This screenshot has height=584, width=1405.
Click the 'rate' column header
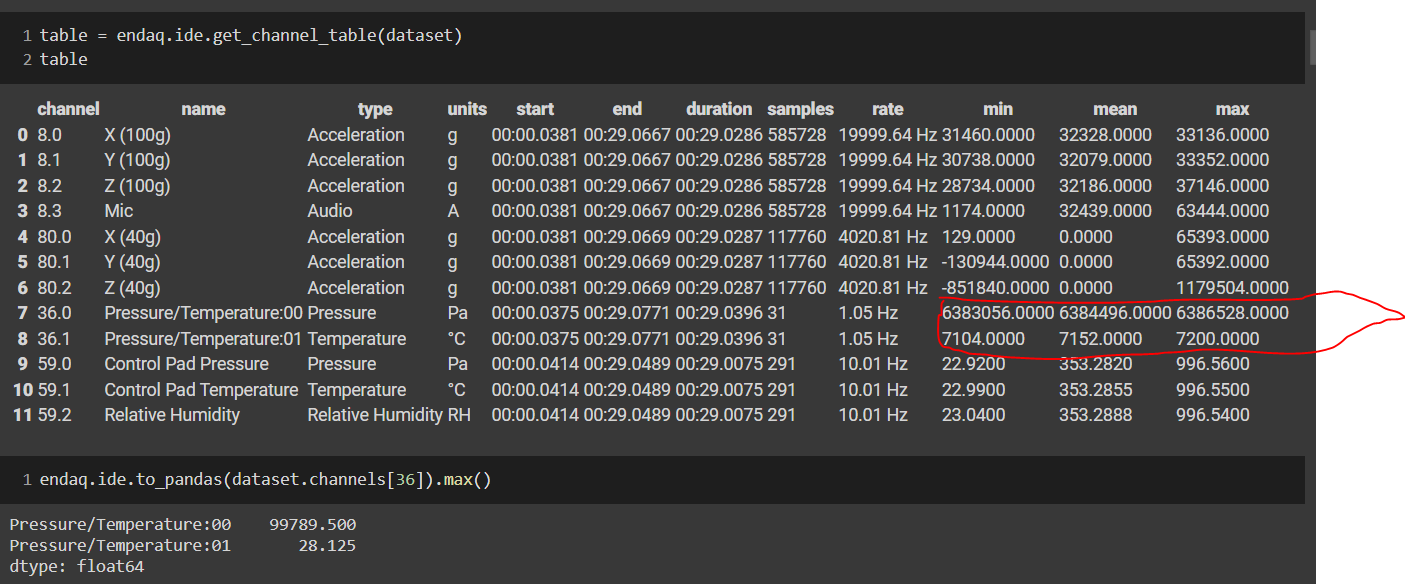pyautogui.click(x=886, y=108)
